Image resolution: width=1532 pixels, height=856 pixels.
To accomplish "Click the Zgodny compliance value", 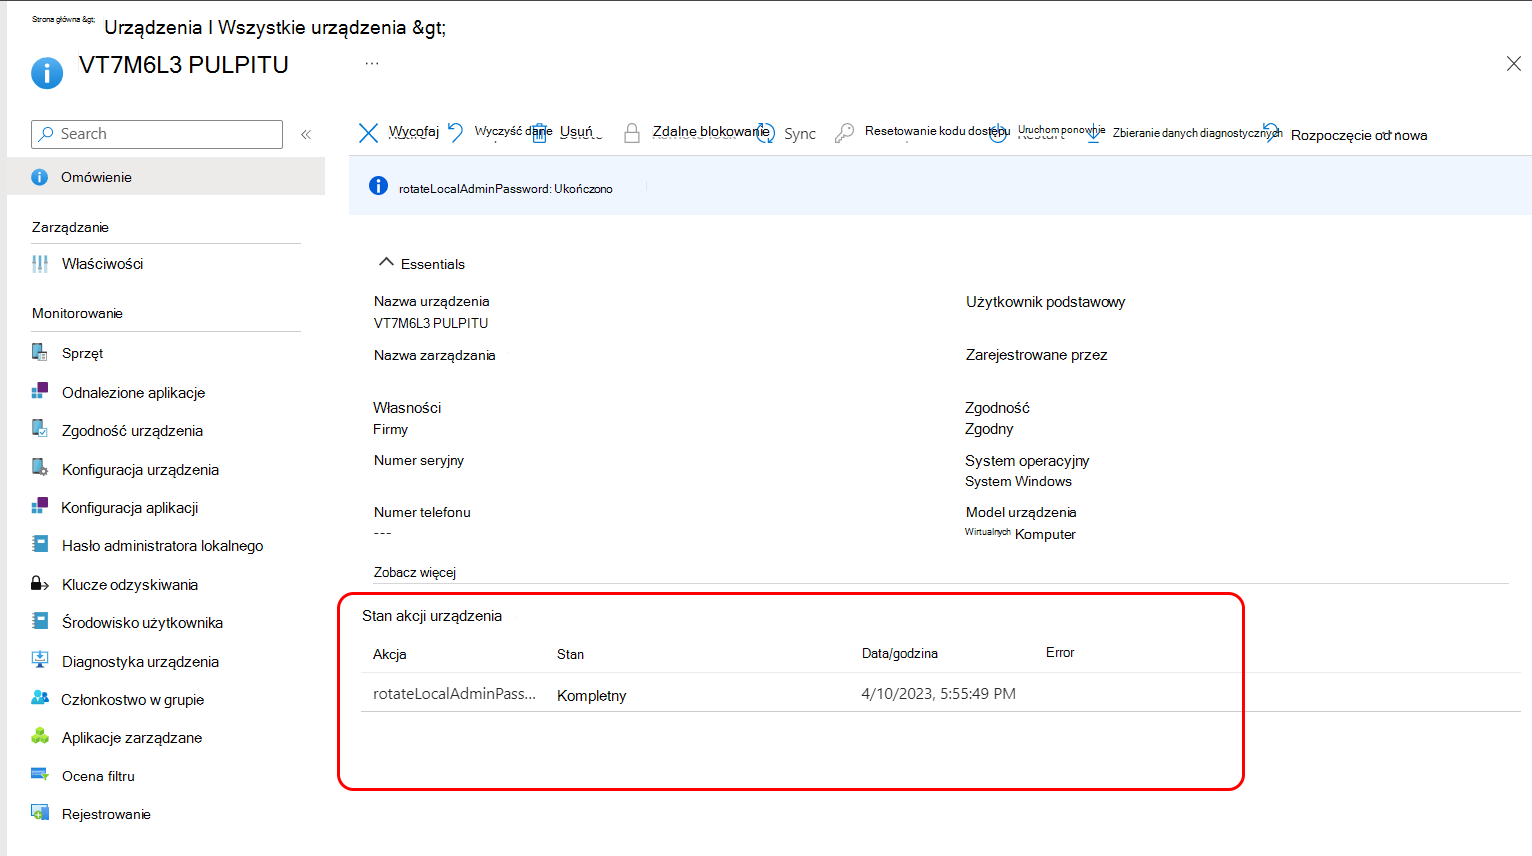I will (x=989, y=428).
